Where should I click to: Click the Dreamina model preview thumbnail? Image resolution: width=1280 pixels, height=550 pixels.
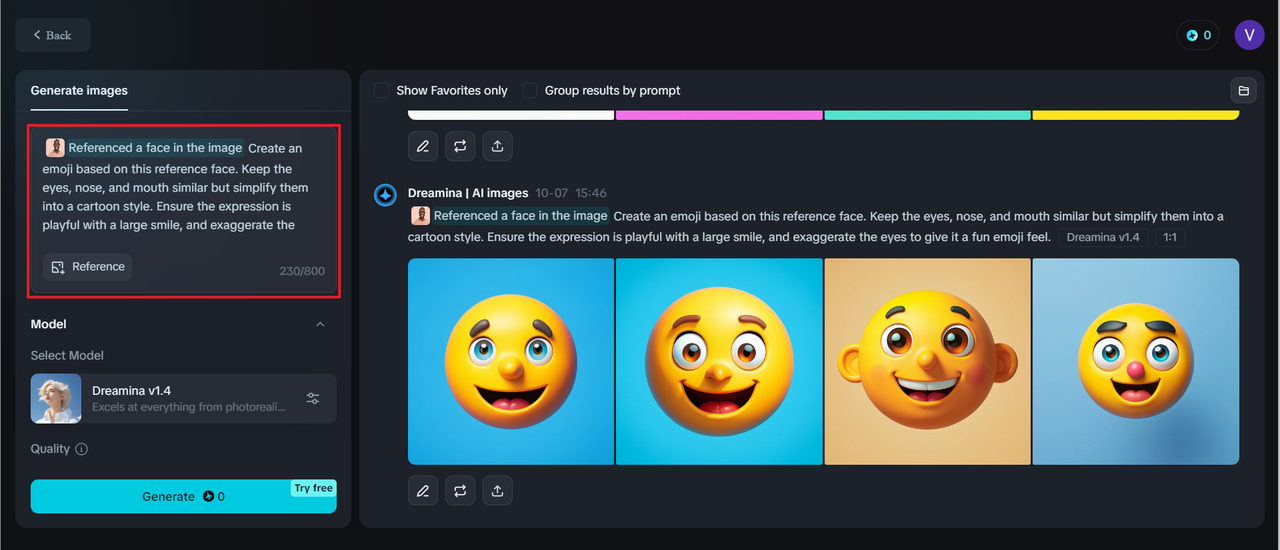point(56,398)
